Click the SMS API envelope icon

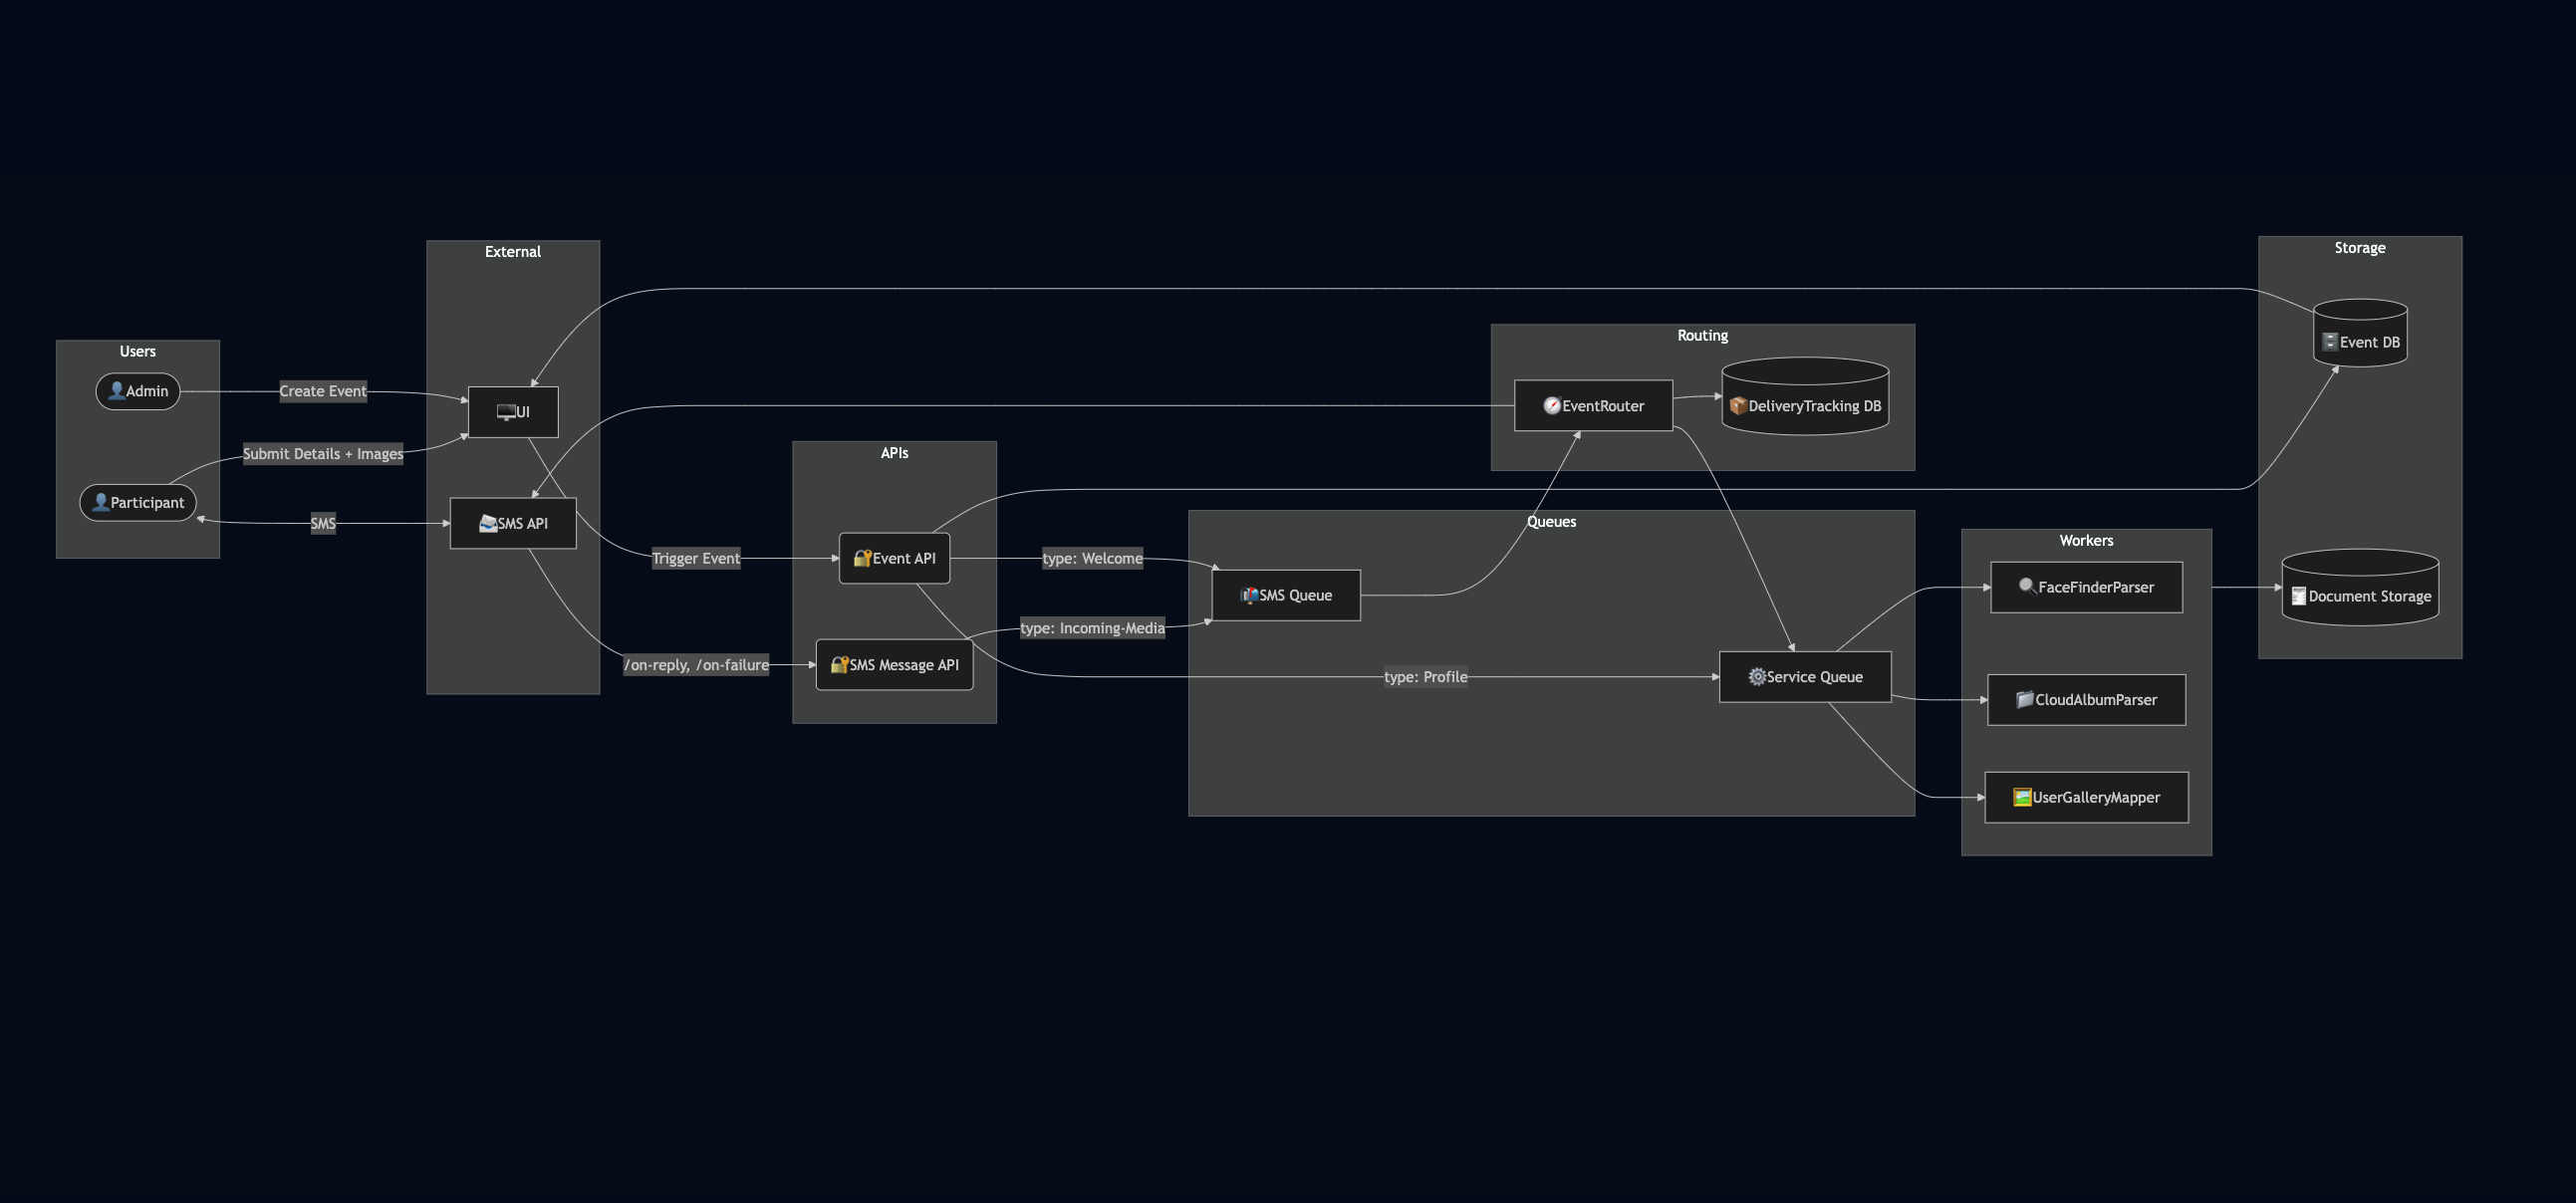pyautogui.click(x=487, y=522)
